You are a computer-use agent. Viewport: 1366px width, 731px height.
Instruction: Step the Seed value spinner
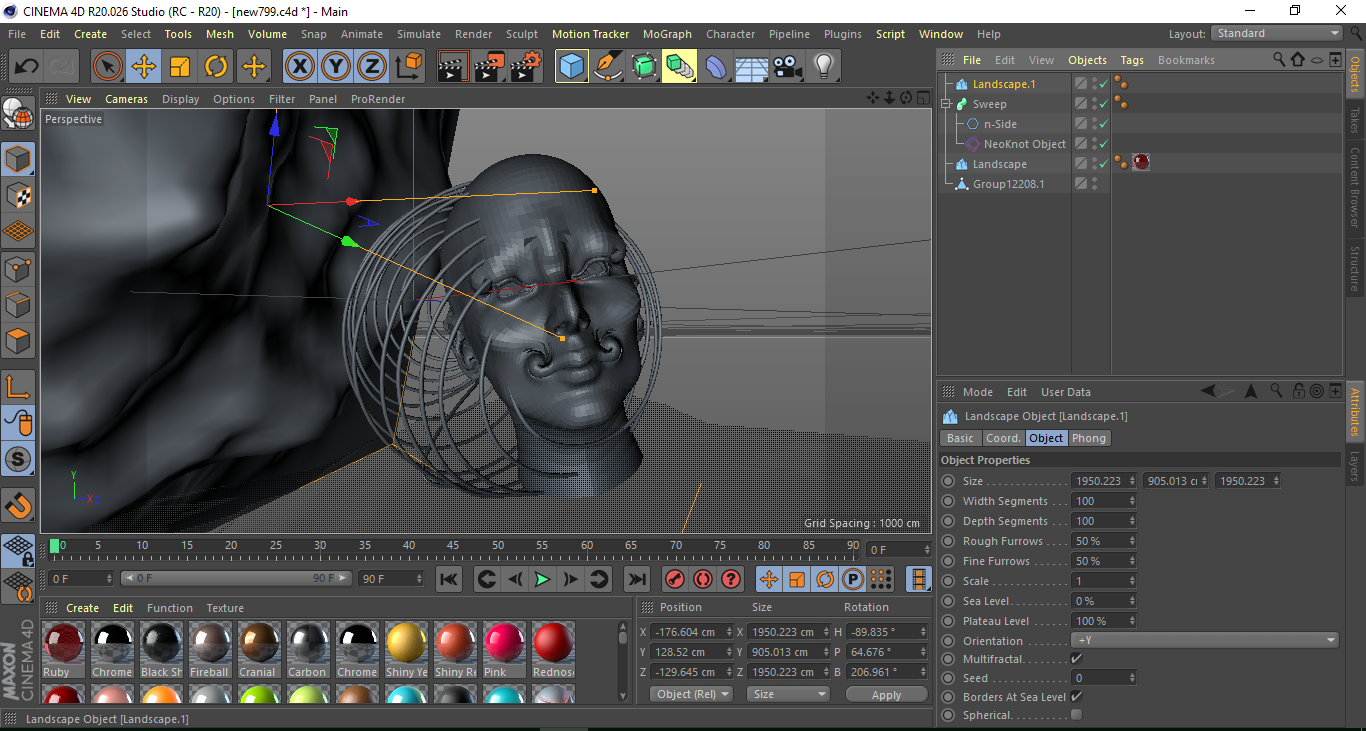[1132, 678]
